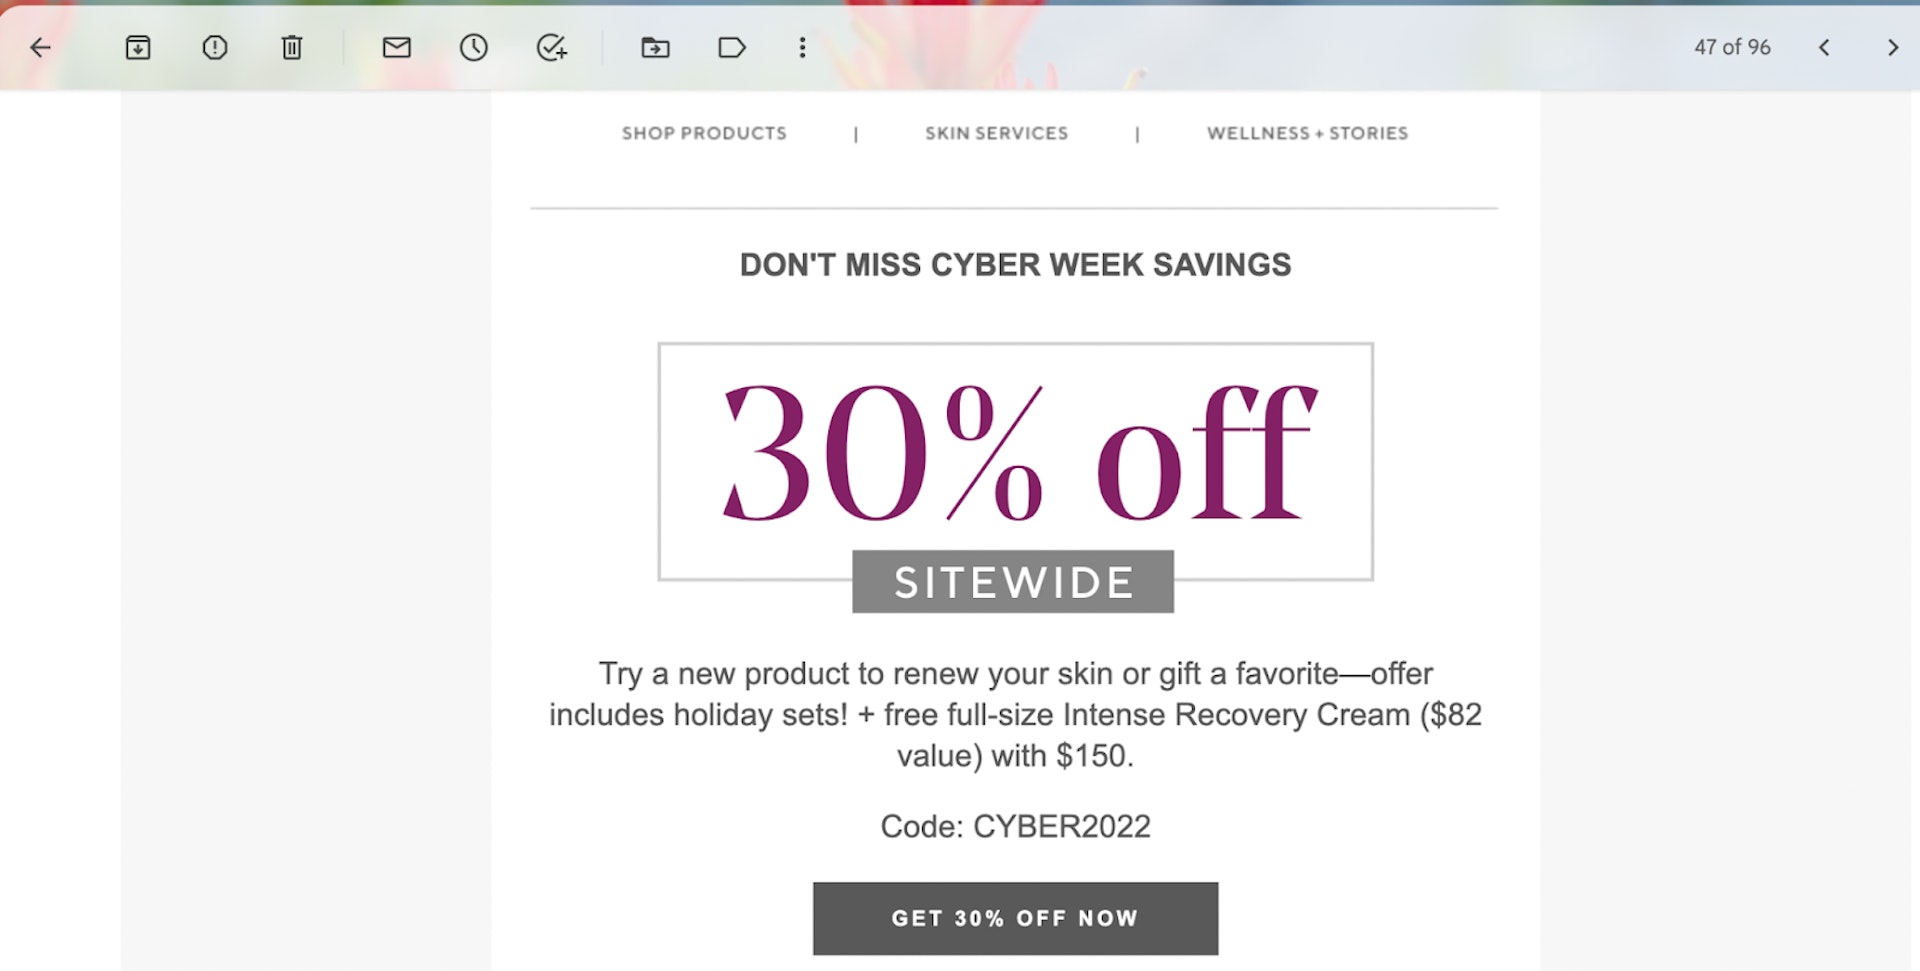Select the CYBER2022 promo code text
The width and height of the screenshot is (1920, 971).
(1062, 826)
